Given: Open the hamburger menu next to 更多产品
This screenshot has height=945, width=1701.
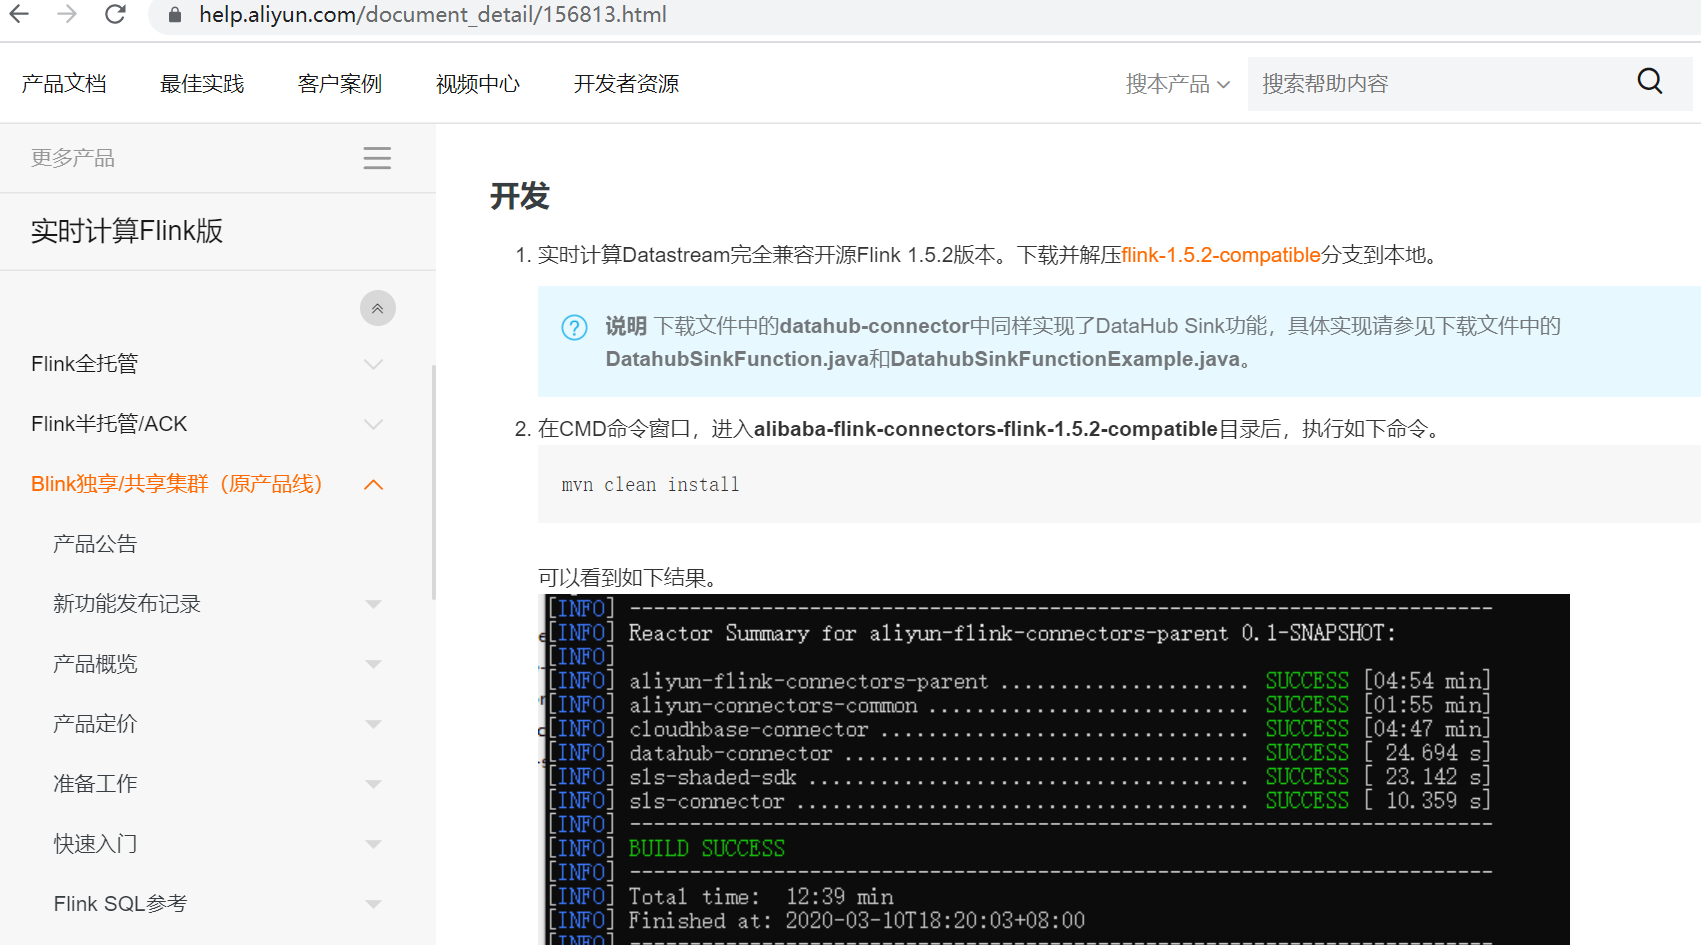Looking at the screenshot, I should [377, 157].
